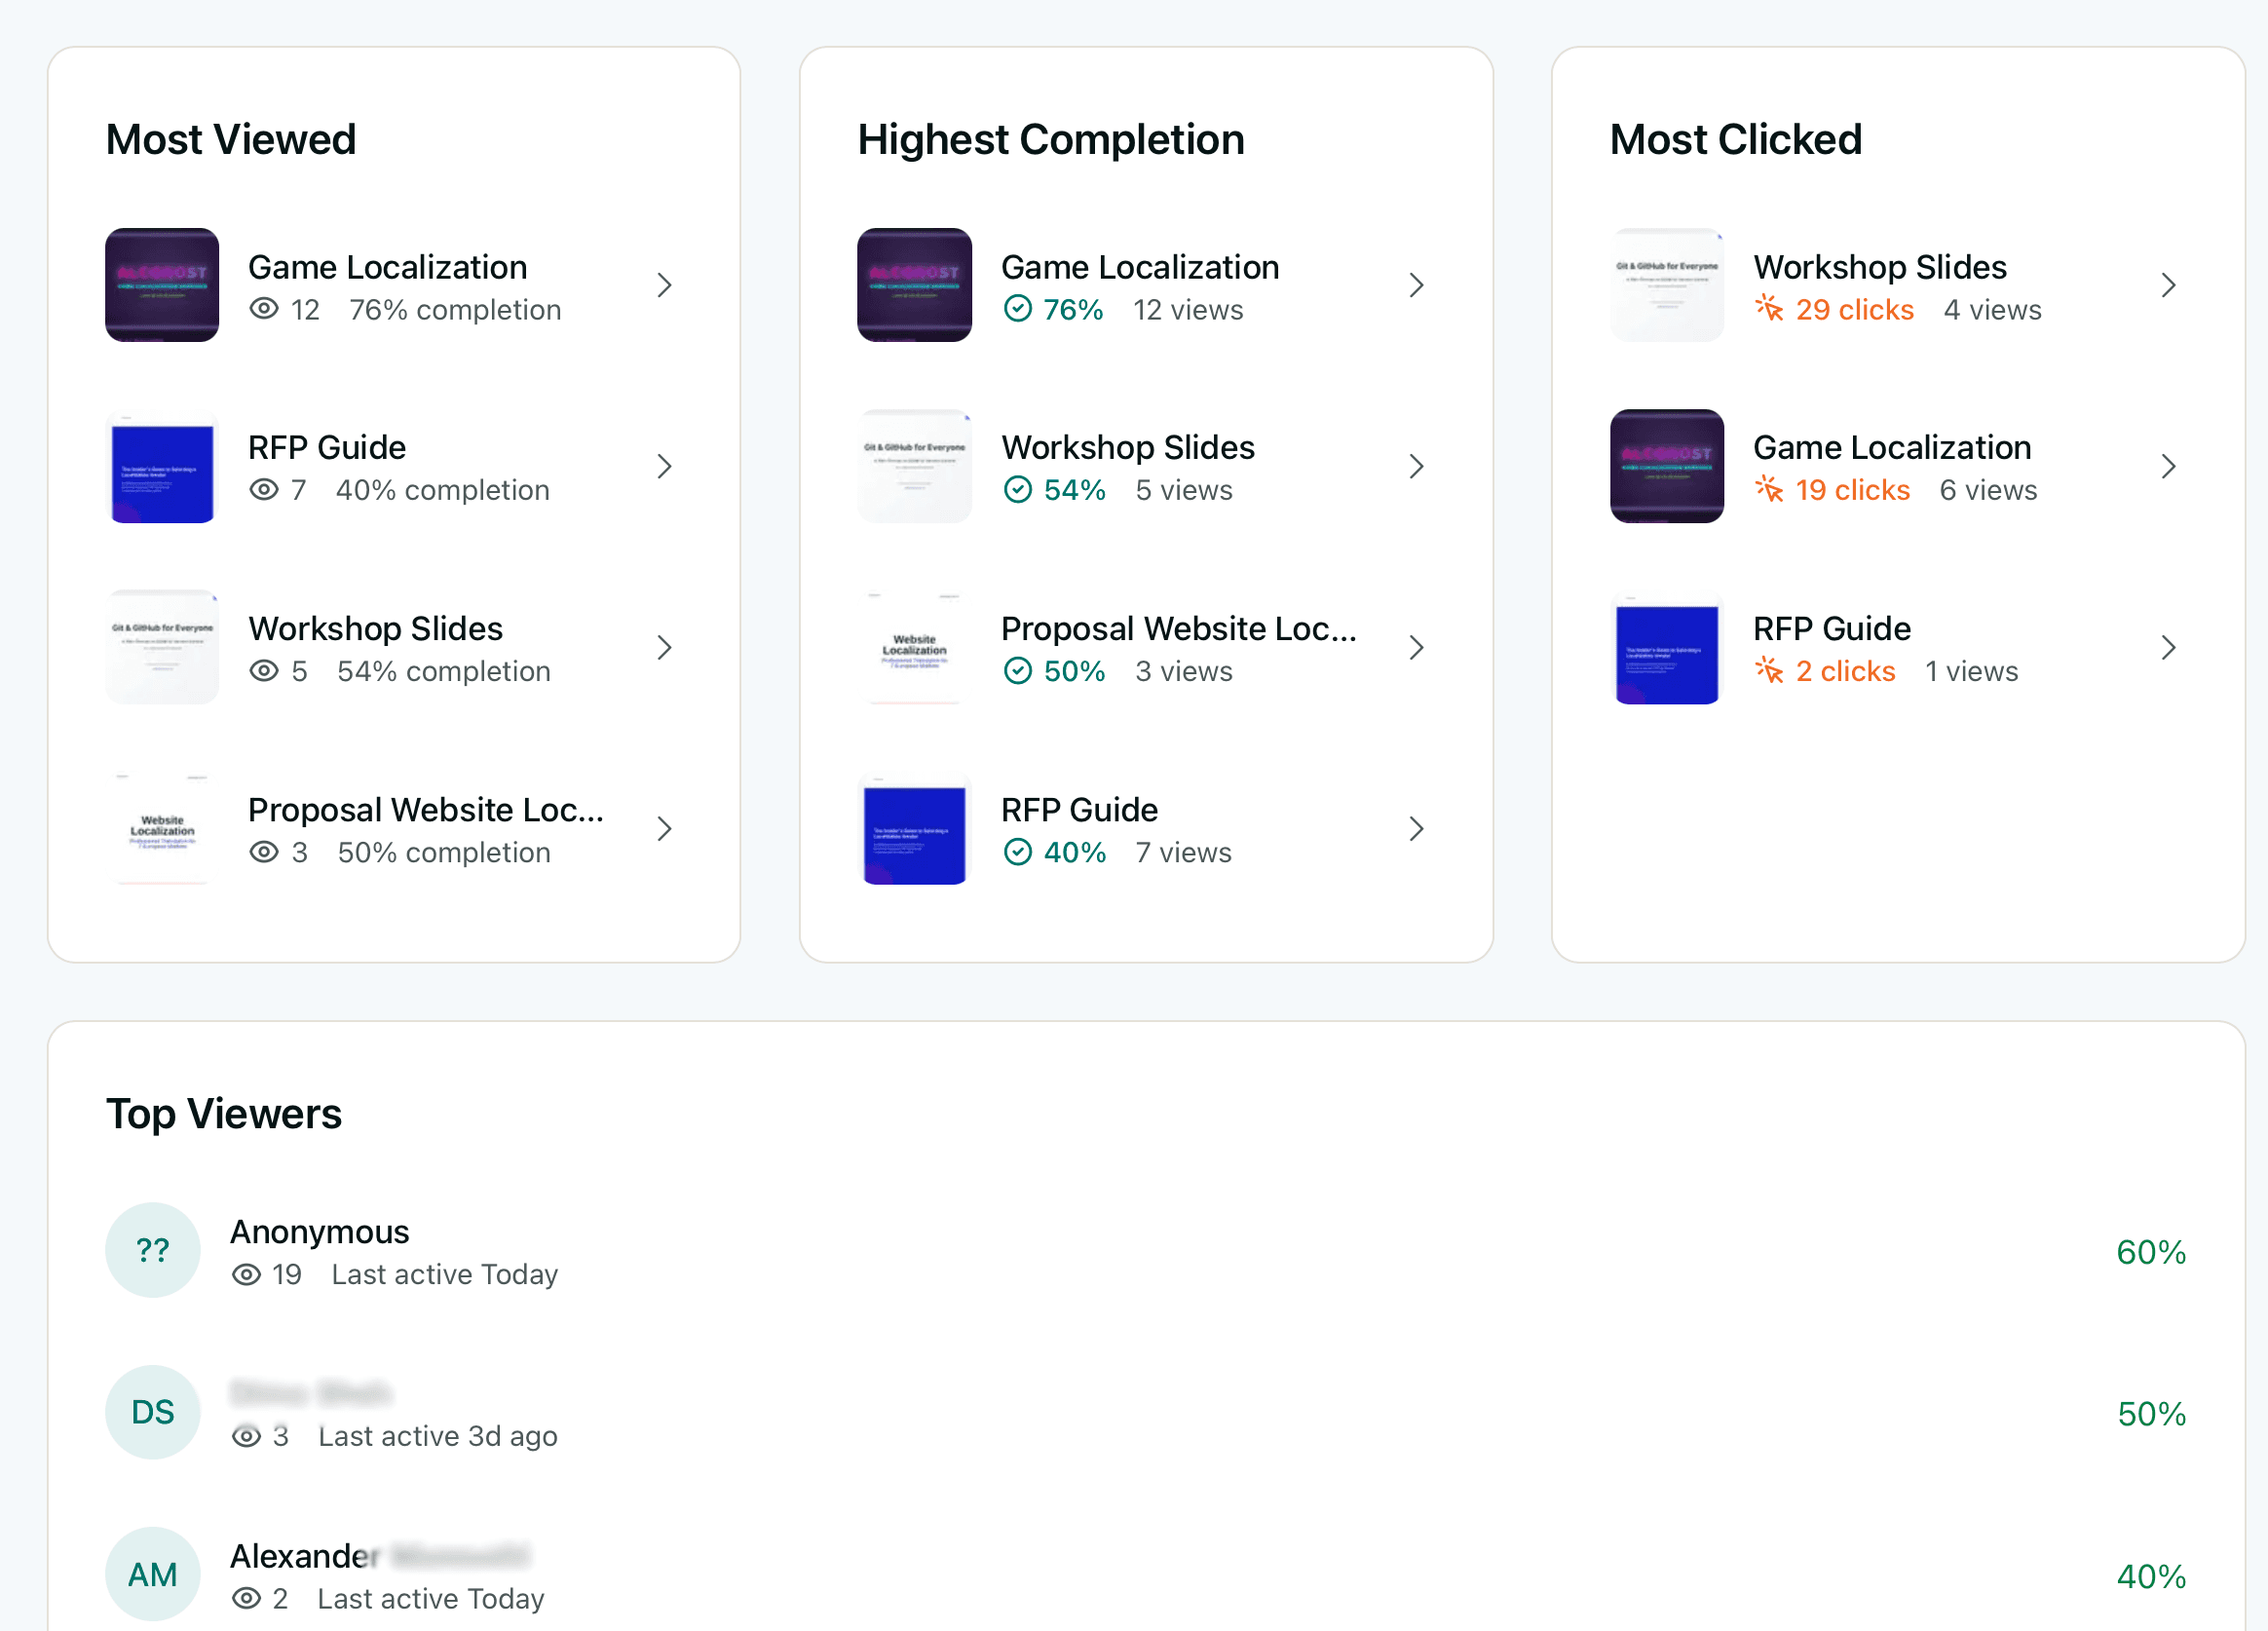Image resolution: width=2268 pixels, height=1631 pixels.
Task: Click the RFP Guide blue thumbnail
Action: tap(161, 466)
